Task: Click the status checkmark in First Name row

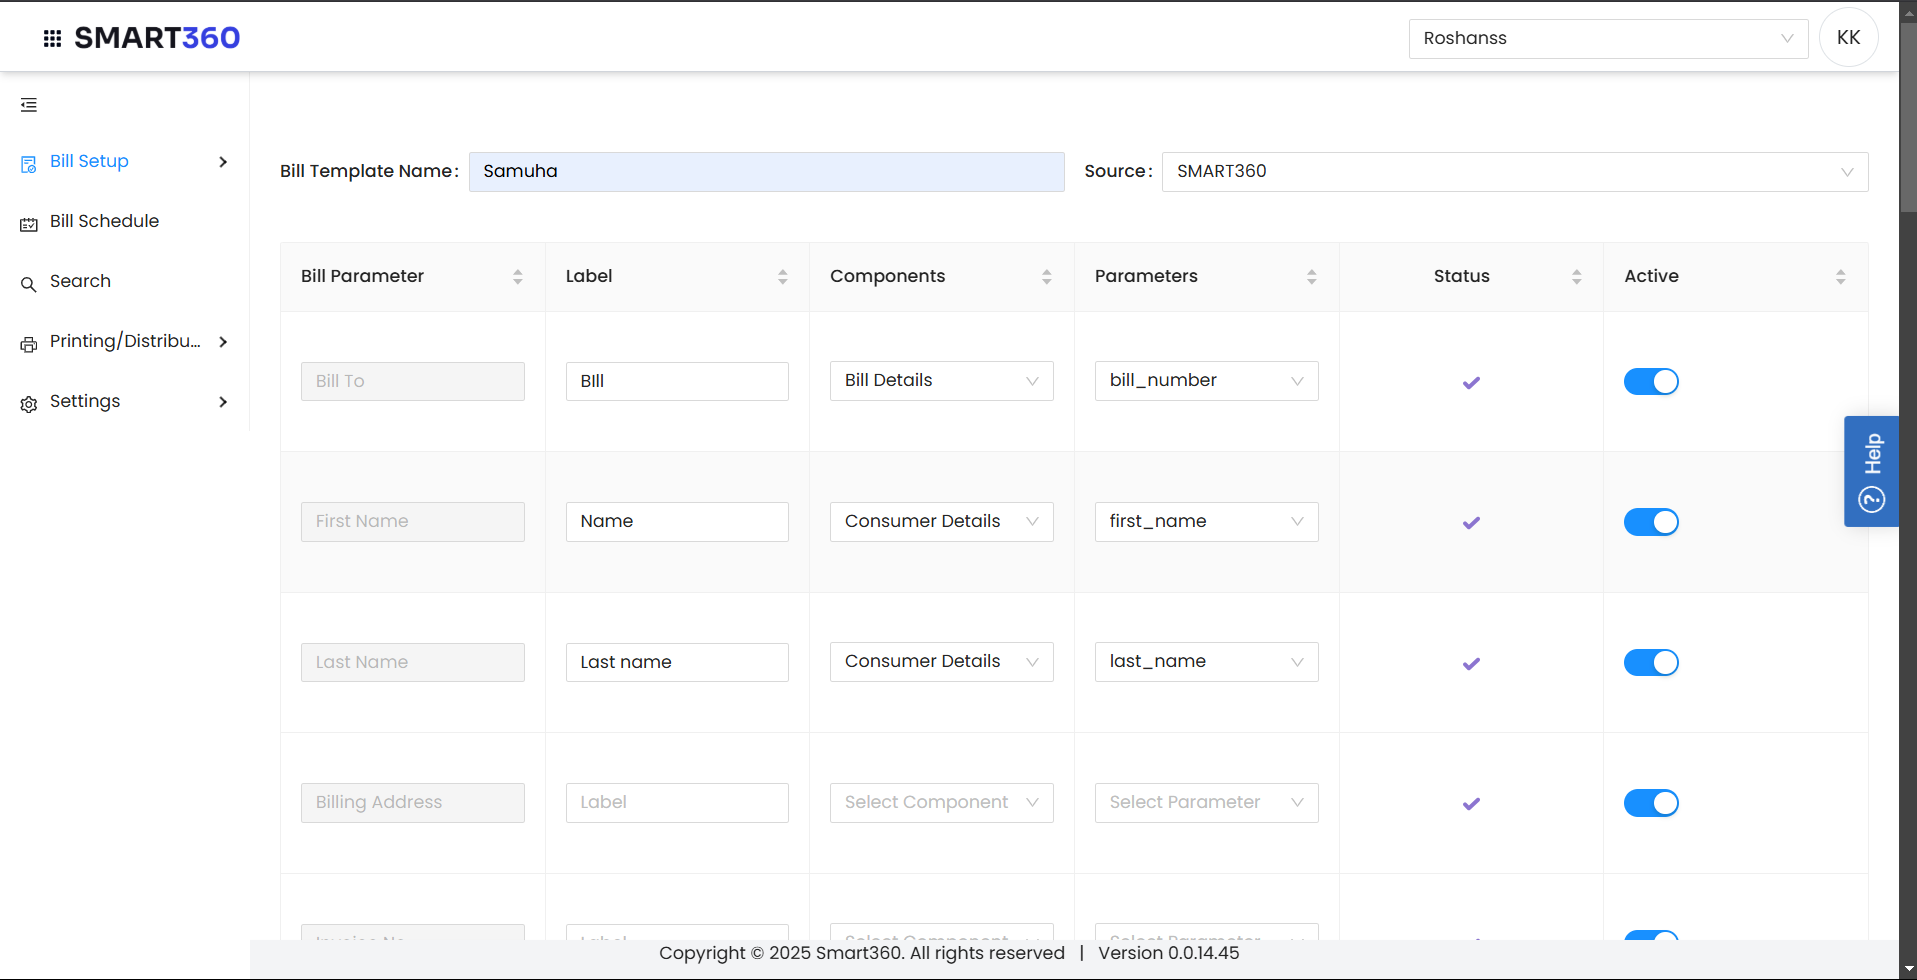Action: click(x=1471, y=522)
